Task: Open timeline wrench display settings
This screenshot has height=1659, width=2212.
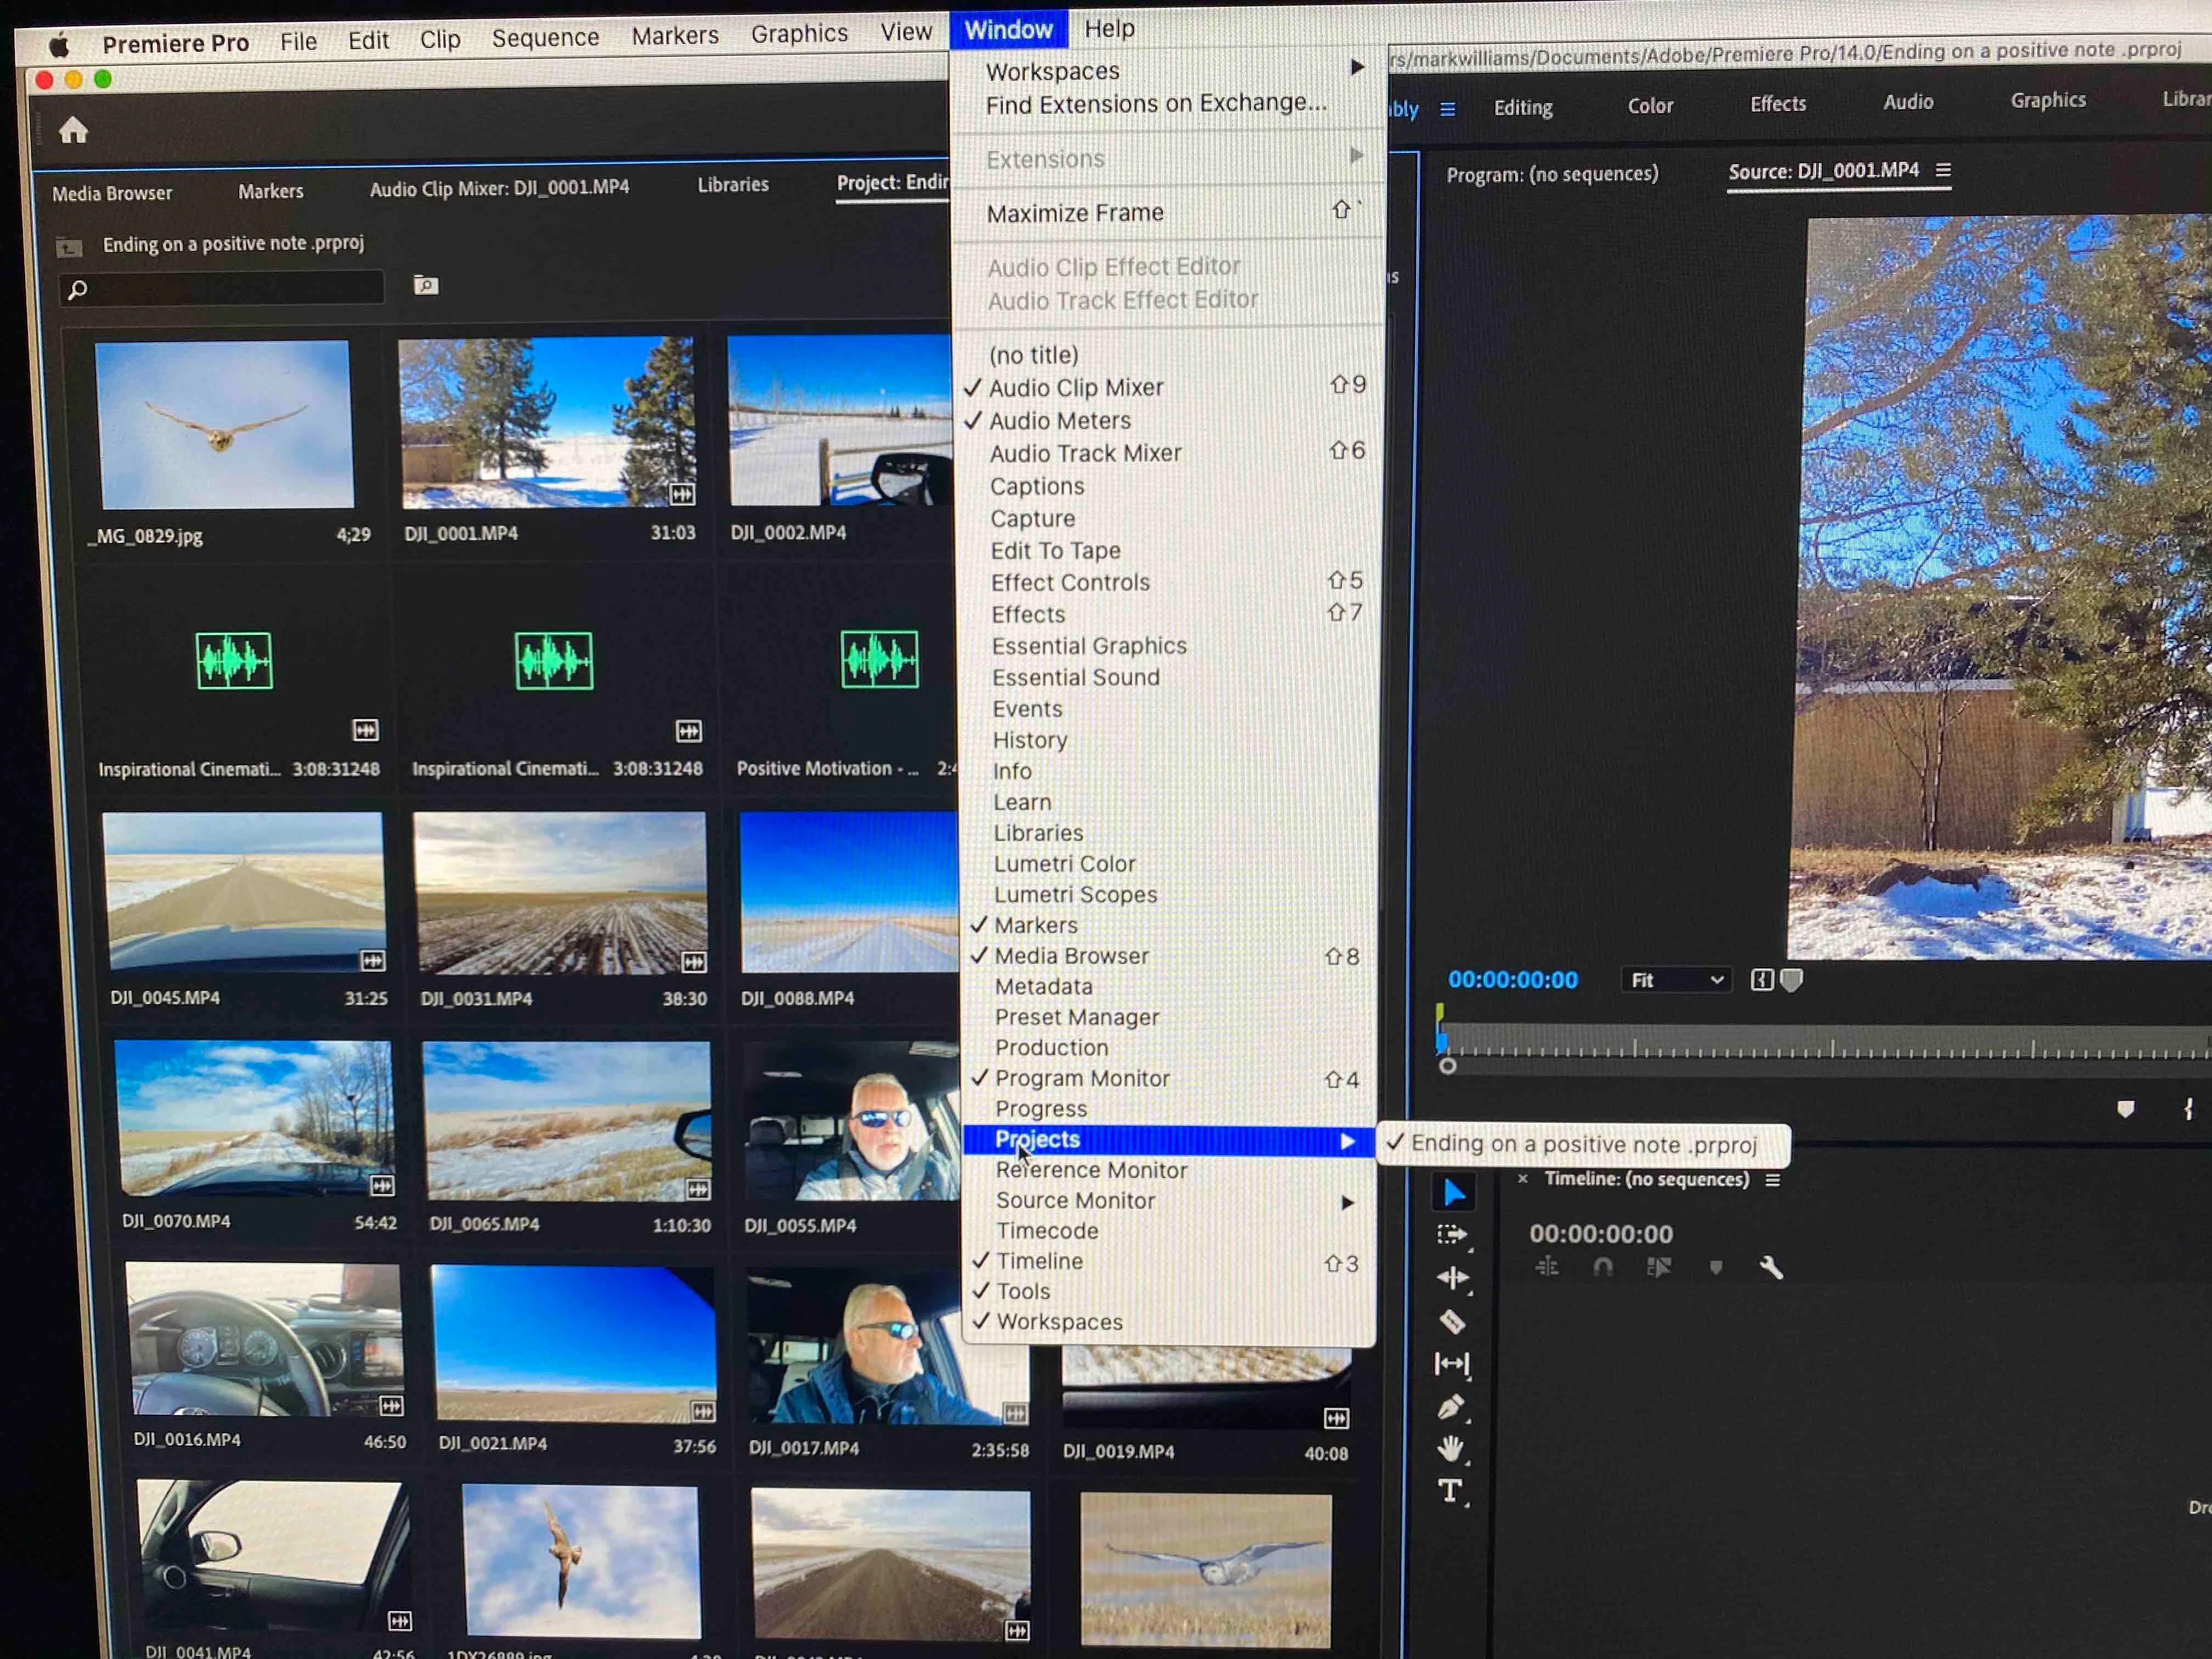Action: click(1771, 1268)
